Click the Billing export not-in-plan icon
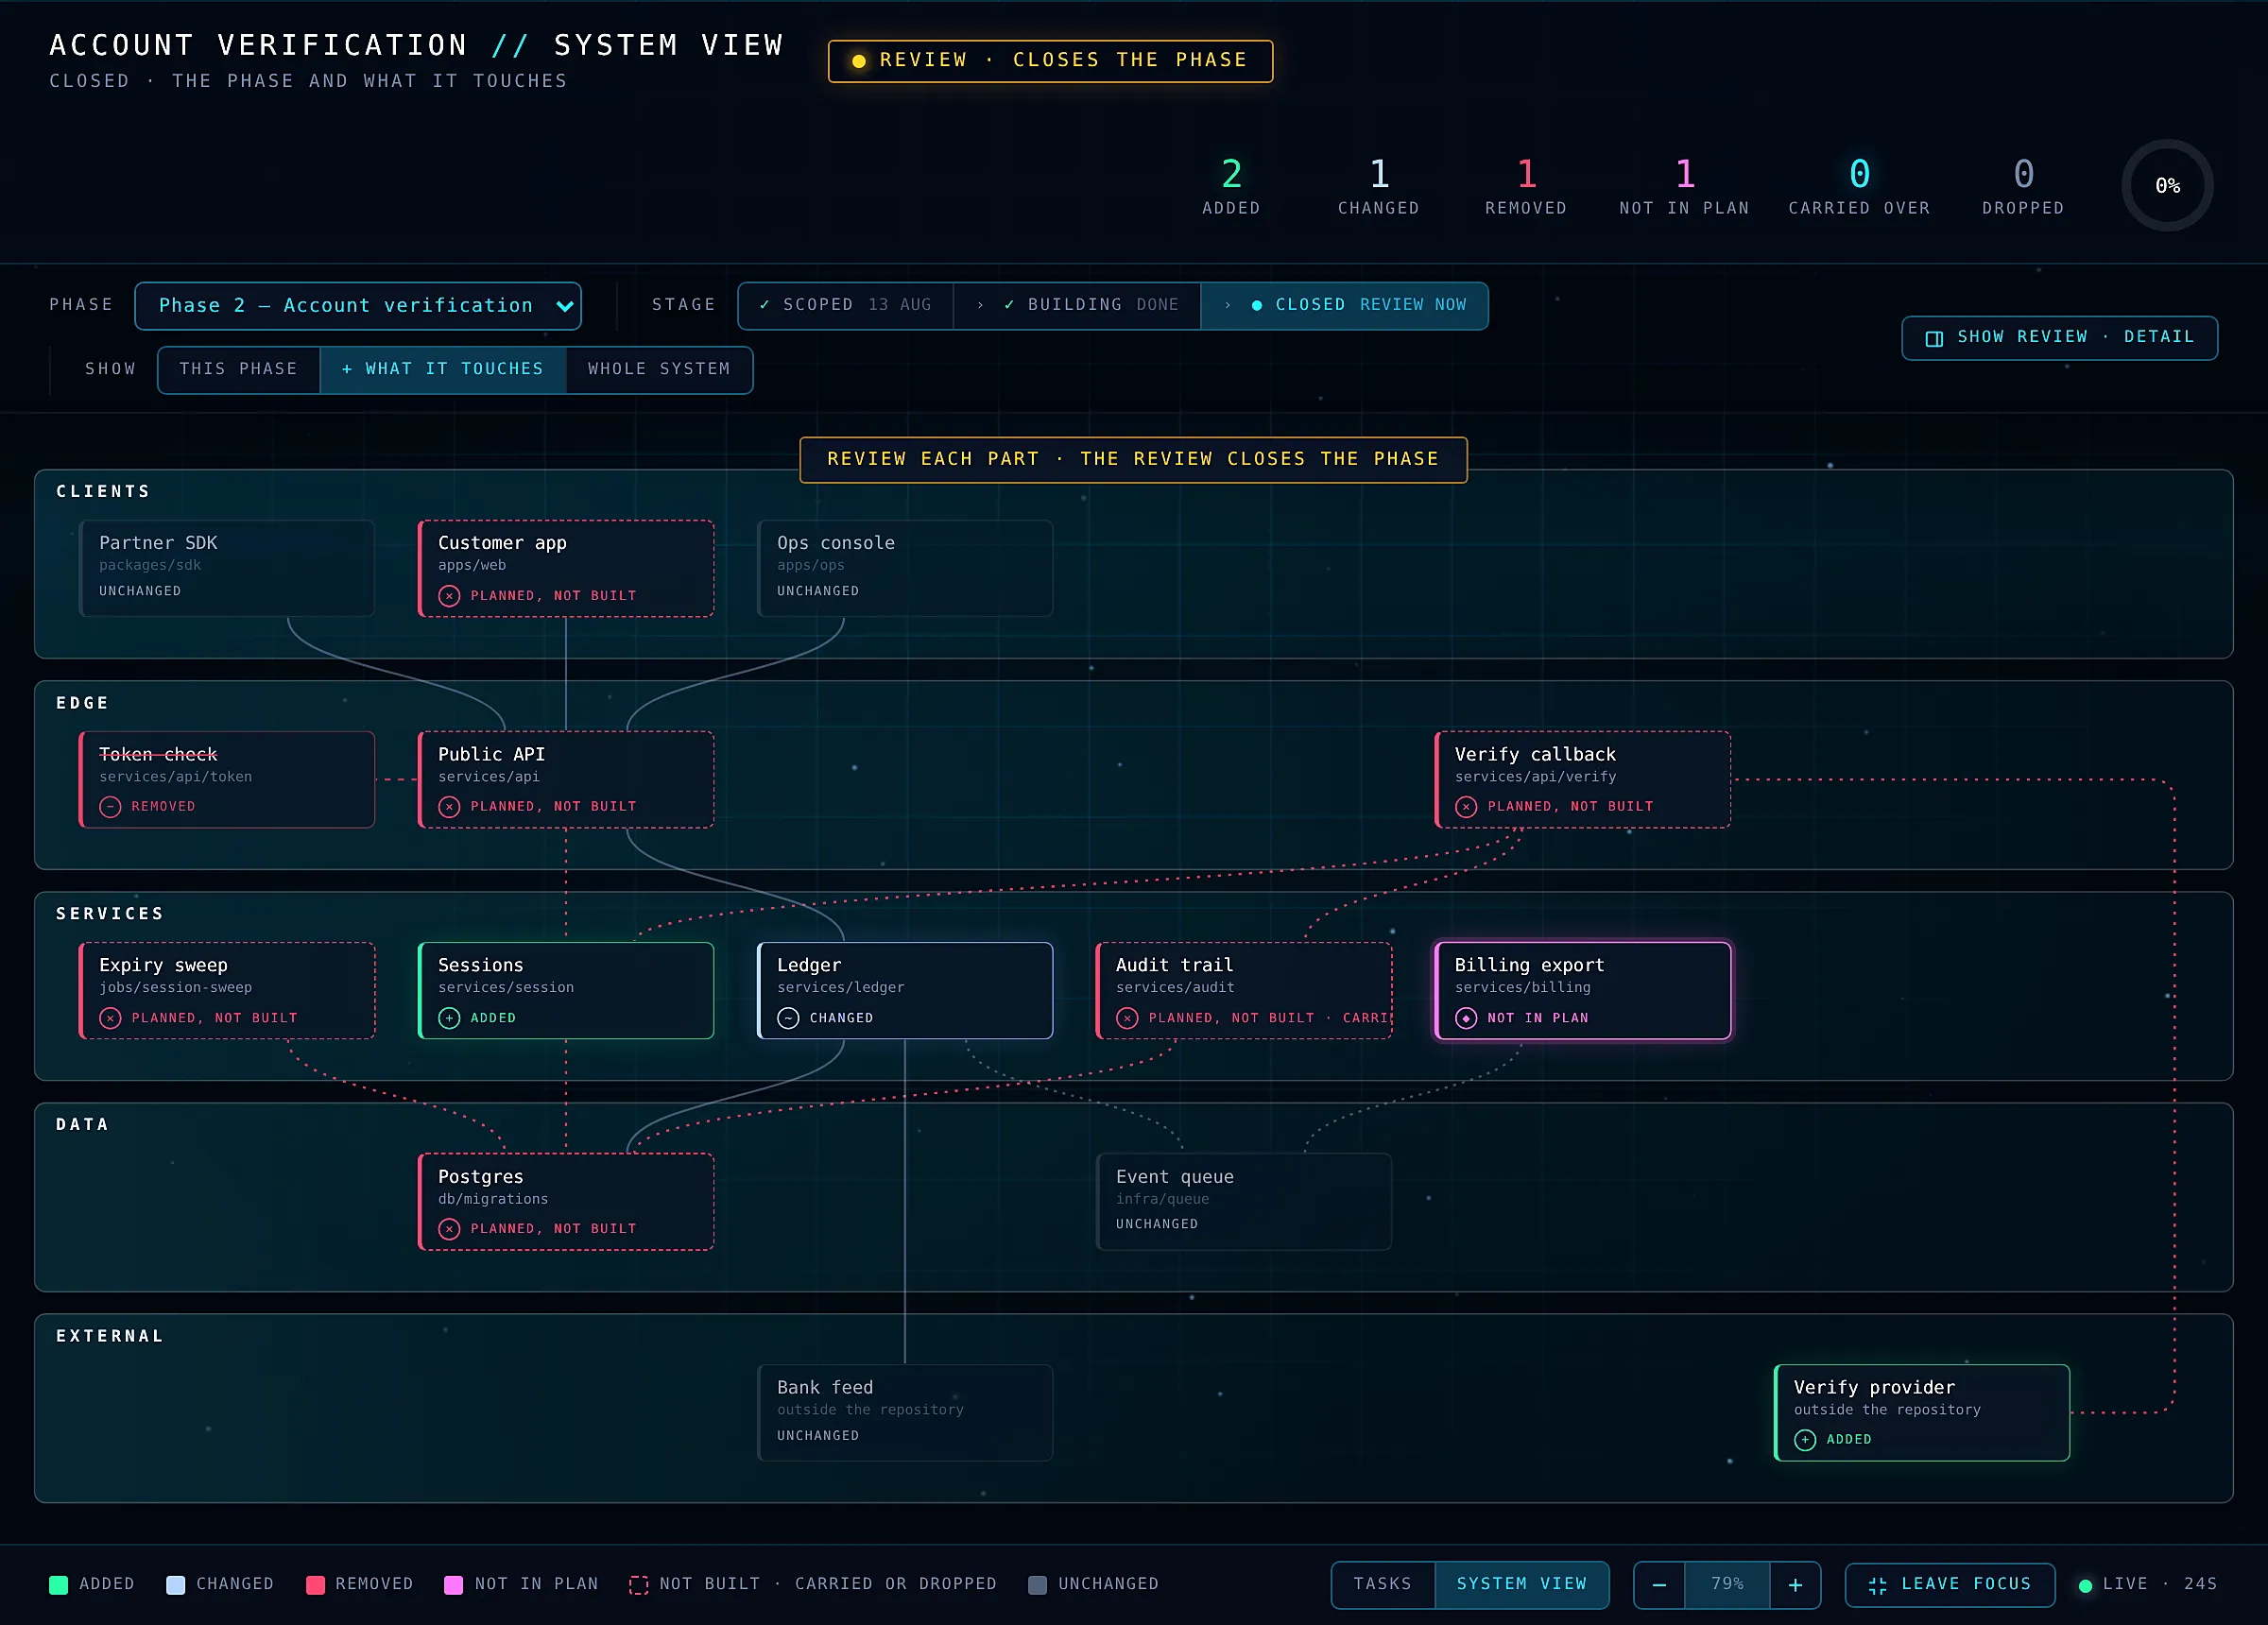 [x=1467, y=1018]
